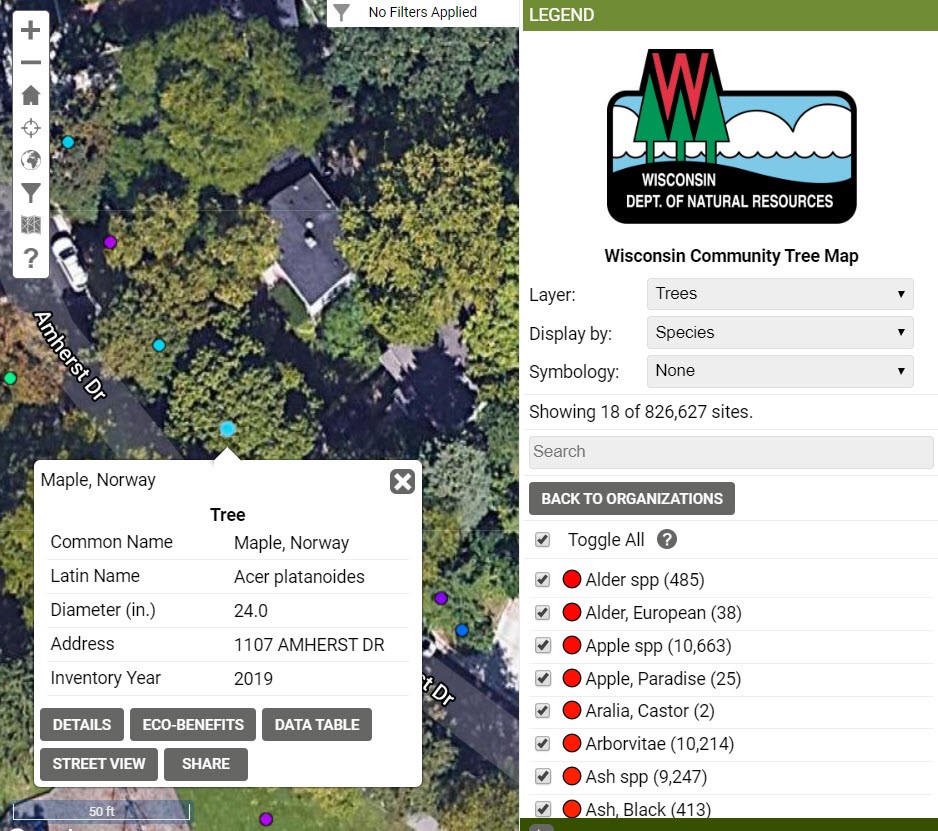Open the DATA TABLE view
This screenshot has height=831, width=938.
coord(316,725)
